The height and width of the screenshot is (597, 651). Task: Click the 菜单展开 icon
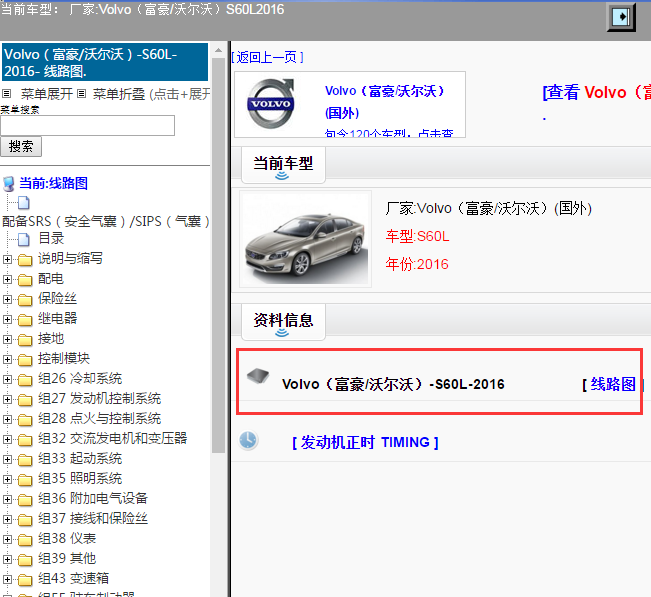(7, 93)
